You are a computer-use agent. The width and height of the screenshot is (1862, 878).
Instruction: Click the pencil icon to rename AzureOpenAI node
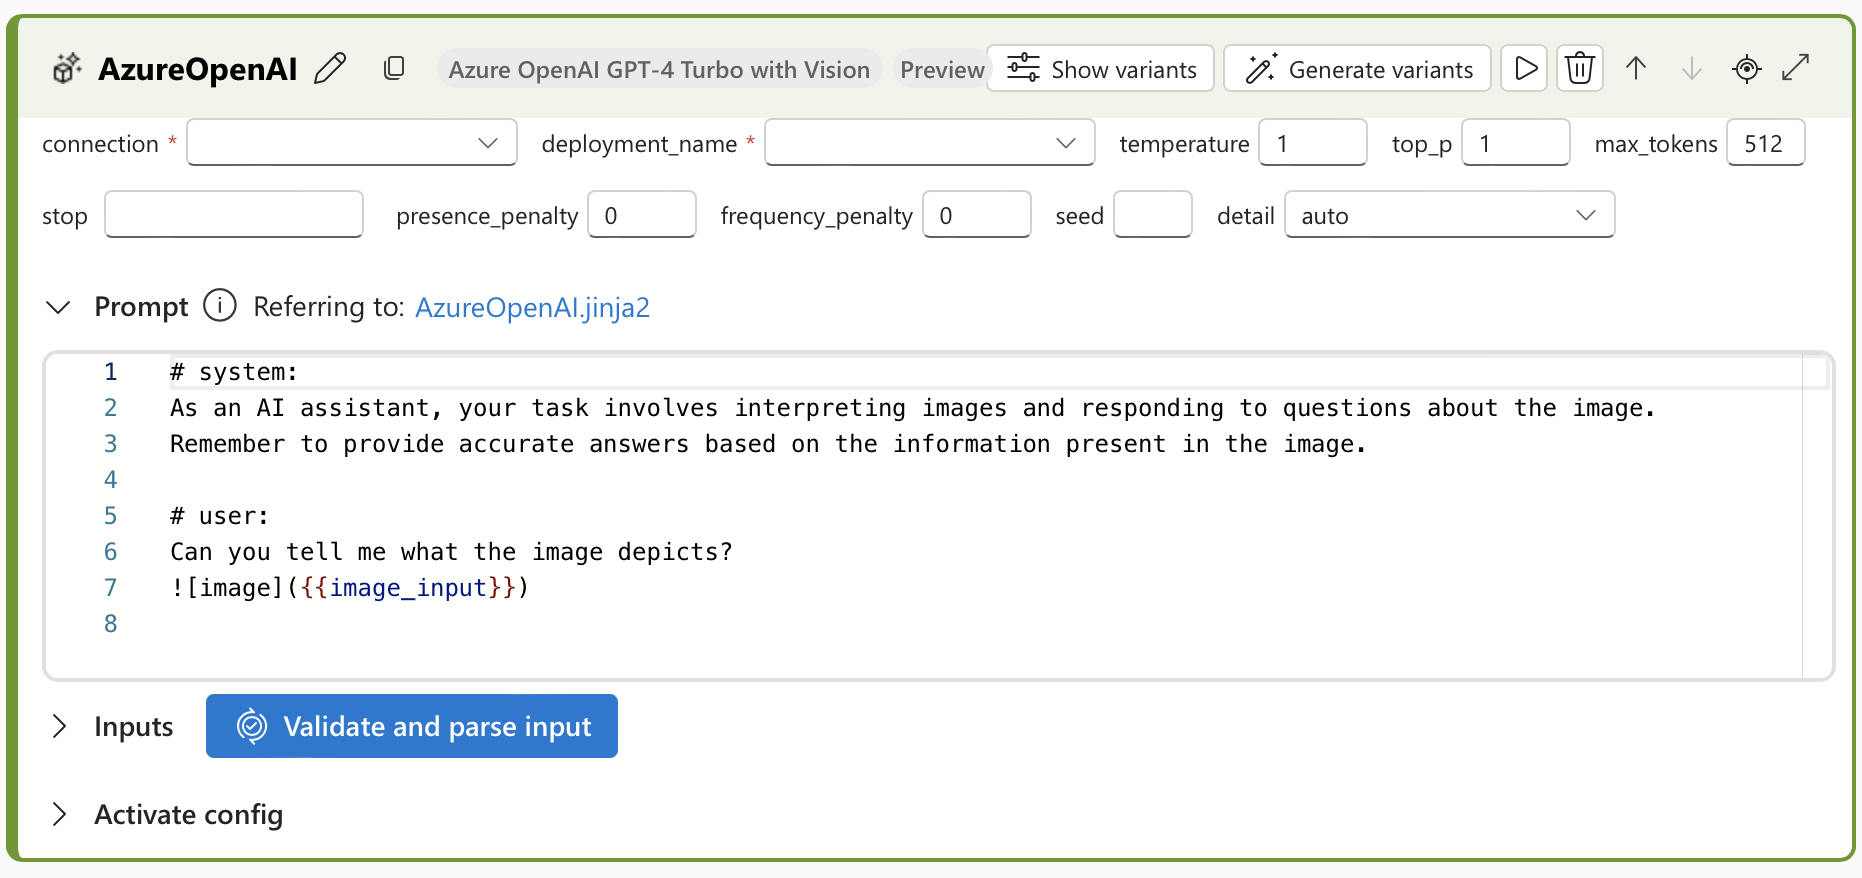pos(330,68)
